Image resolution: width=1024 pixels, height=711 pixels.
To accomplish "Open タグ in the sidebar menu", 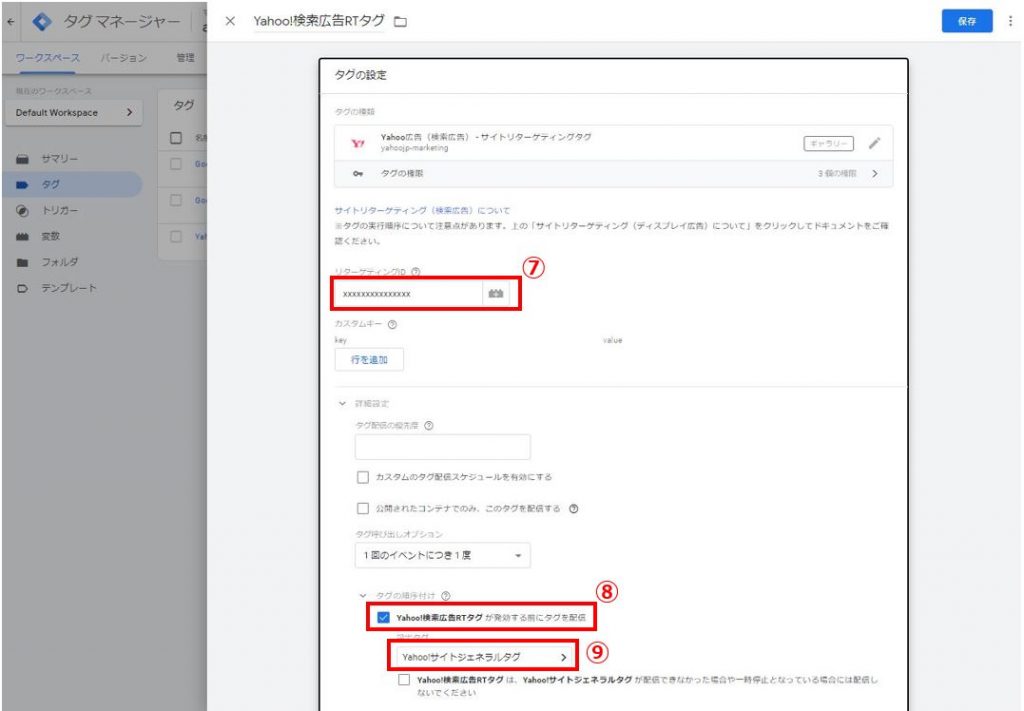I will tap(72, 185).
